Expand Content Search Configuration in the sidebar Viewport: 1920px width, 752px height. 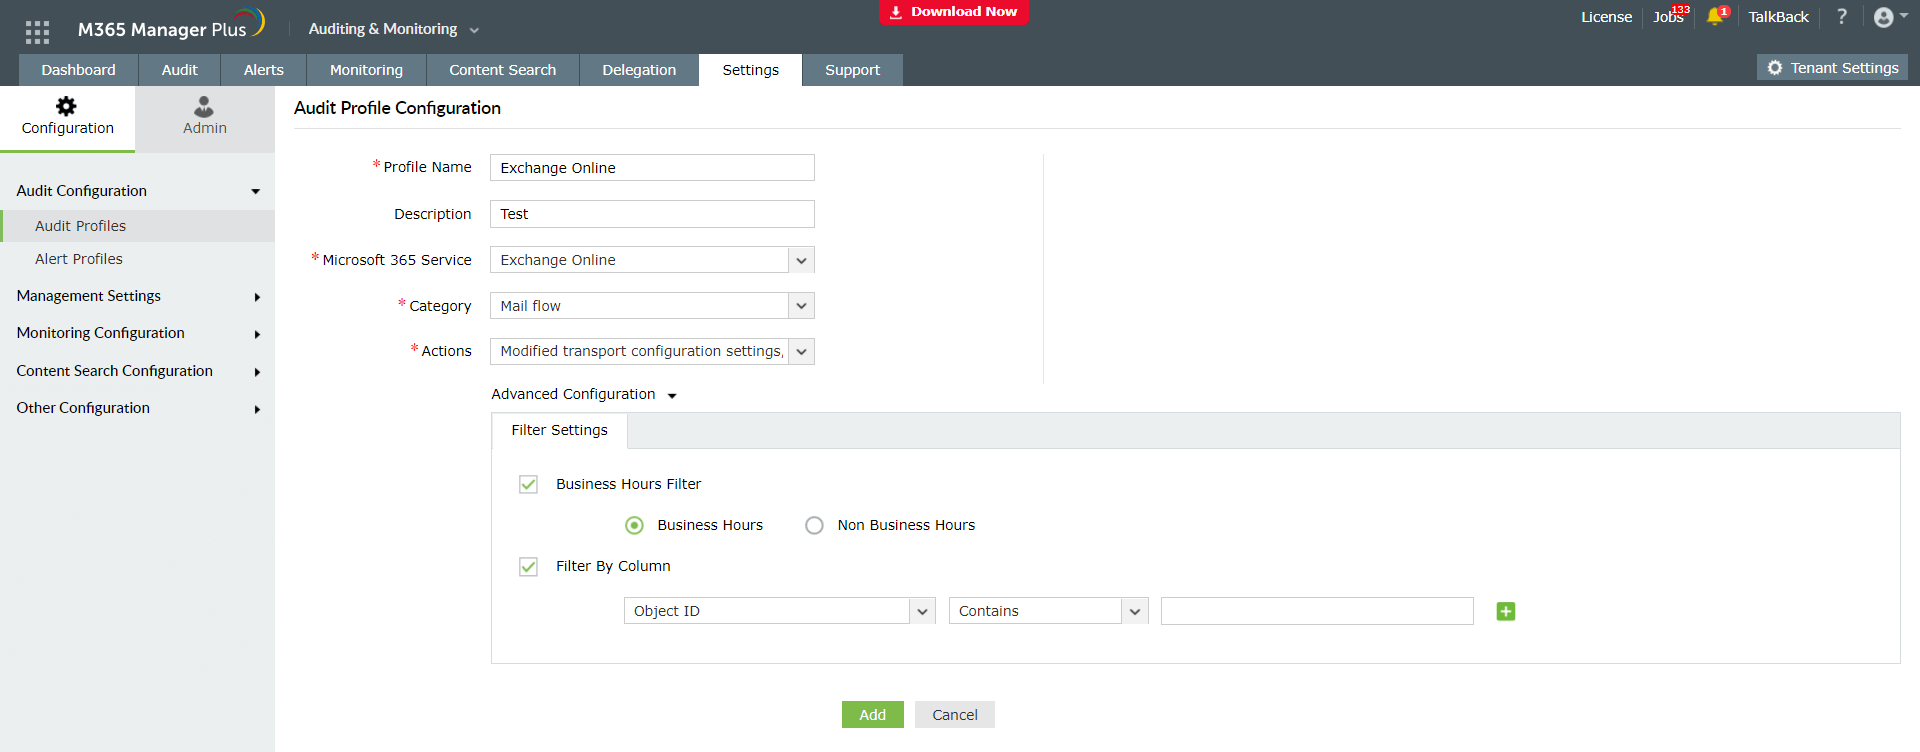(138, 371)
